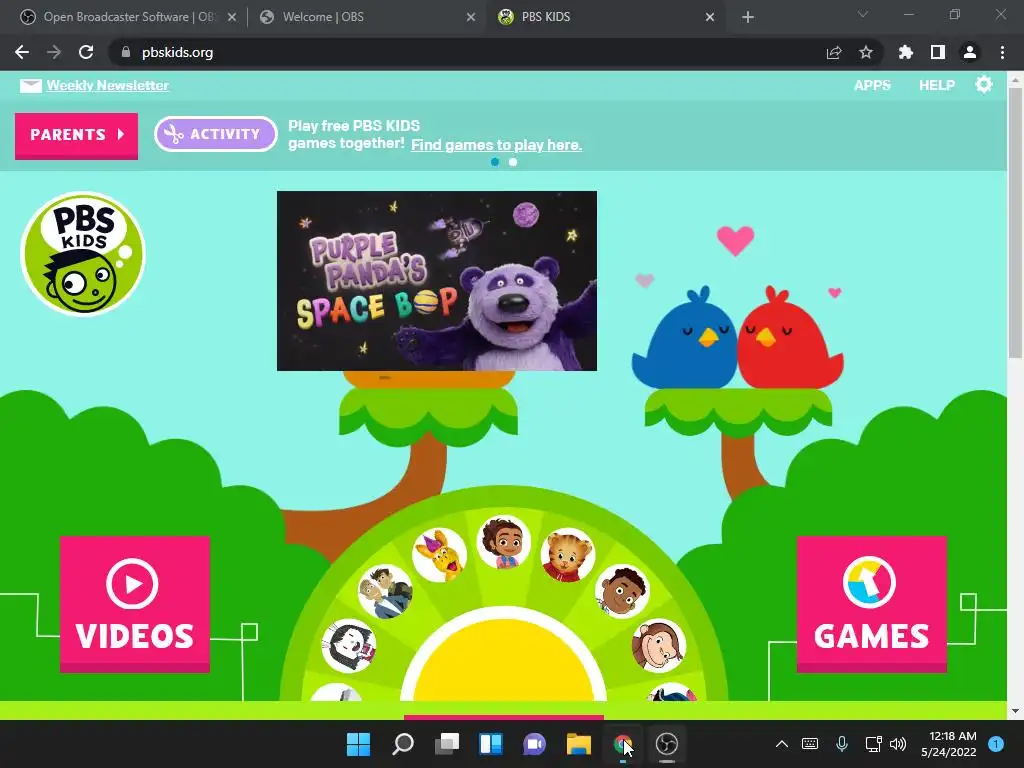Select second banner carousel dot
This screenshot has width=1024, height=768.
513,162
